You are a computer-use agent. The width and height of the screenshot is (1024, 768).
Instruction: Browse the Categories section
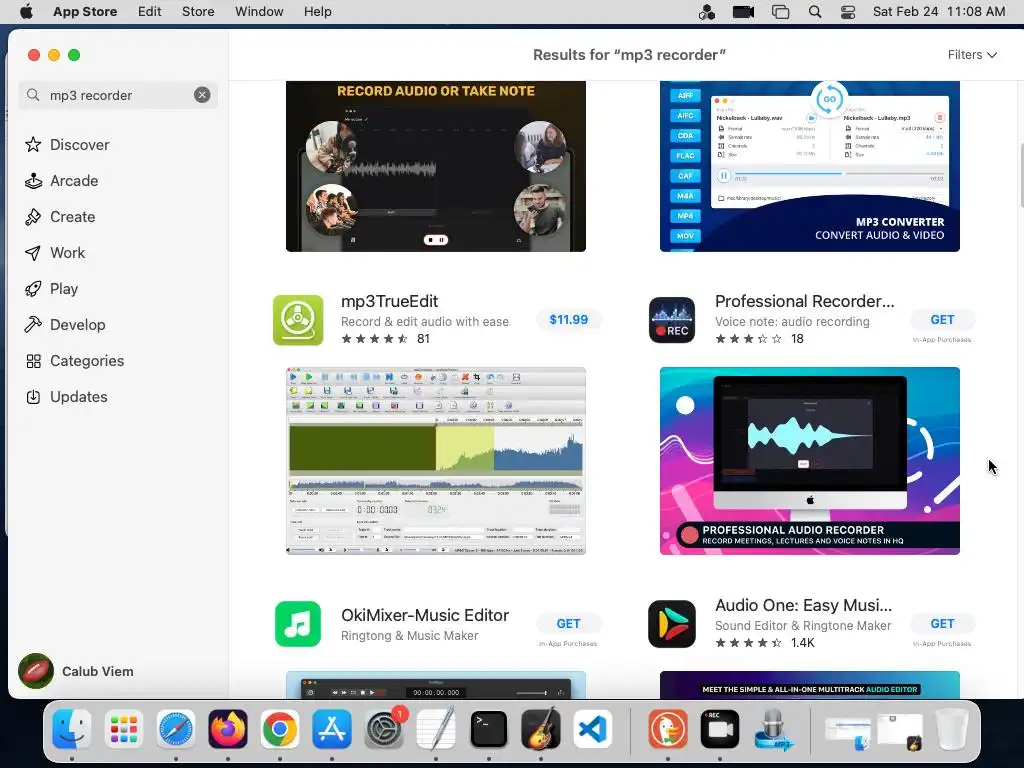(74, 360)
